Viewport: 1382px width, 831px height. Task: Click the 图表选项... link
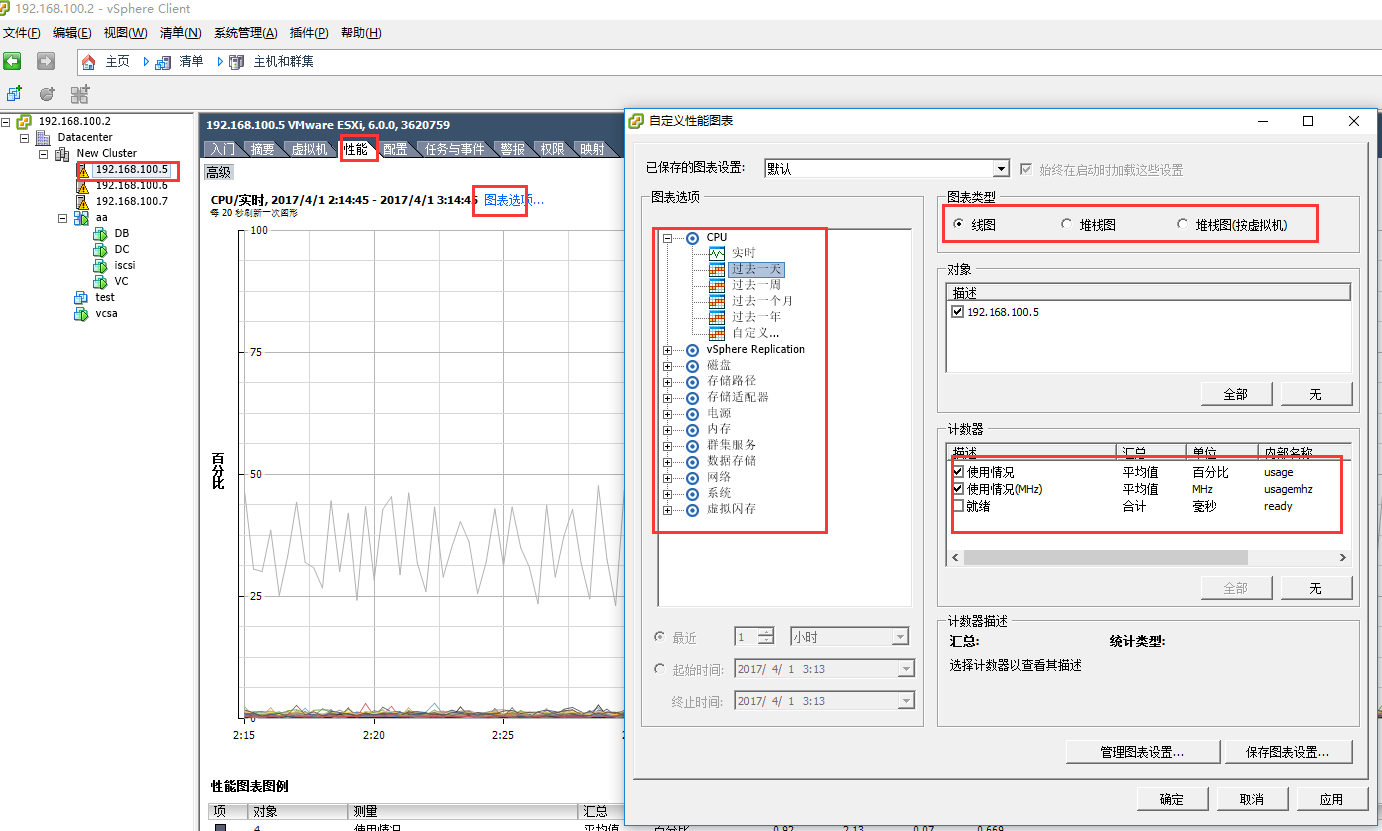pos(514,200)
